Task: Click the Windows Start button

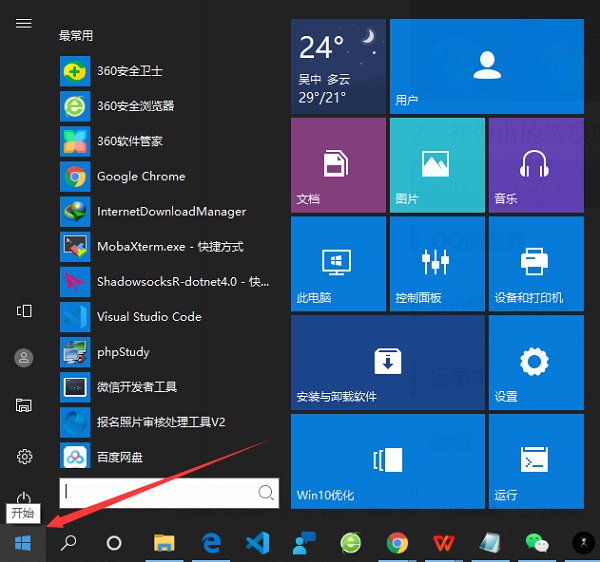Action: (x=22, y=543)
